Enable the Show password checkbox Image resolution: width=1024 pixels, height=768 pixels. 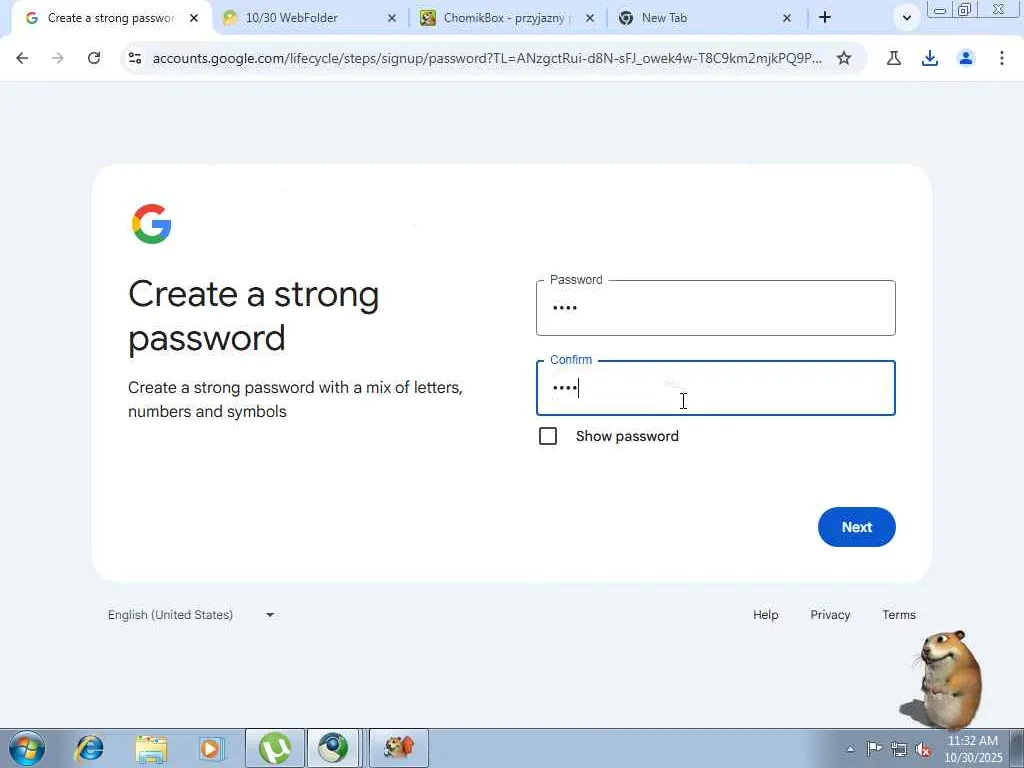pos(548,436)
